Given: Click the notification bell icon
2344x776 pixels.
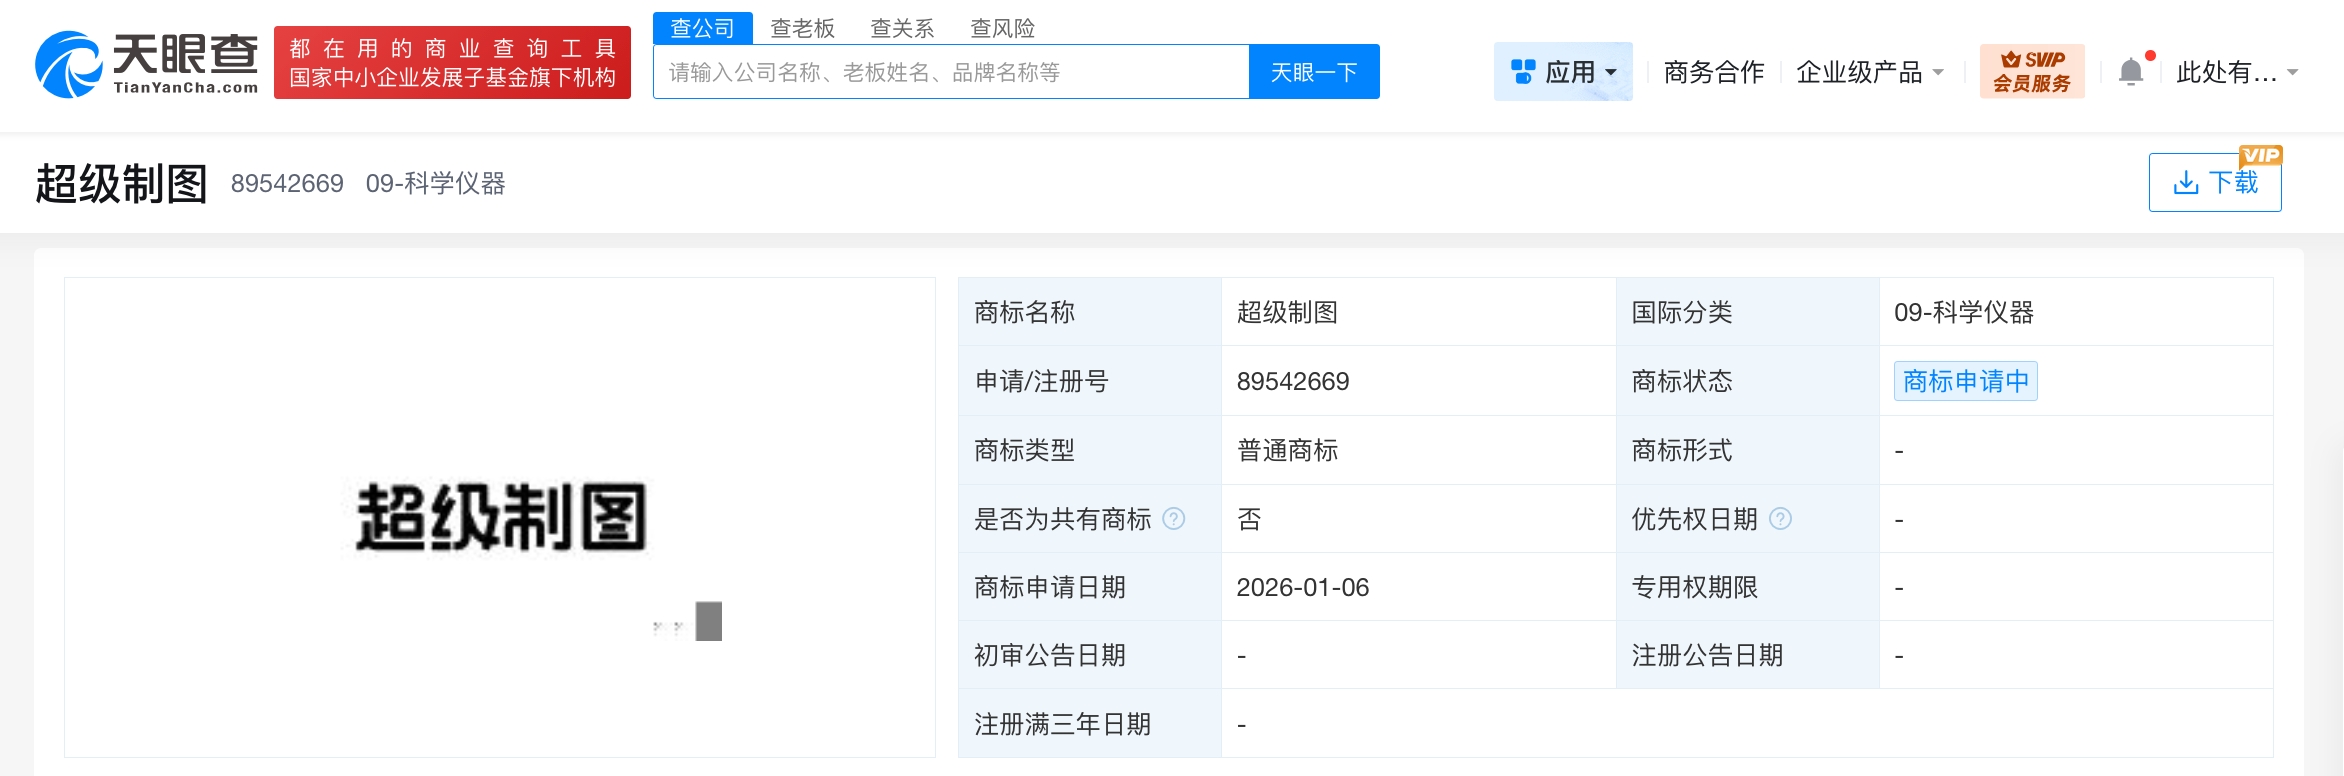Looking at the screenshot, I should pyautogui.click(x=2131, y=72).
